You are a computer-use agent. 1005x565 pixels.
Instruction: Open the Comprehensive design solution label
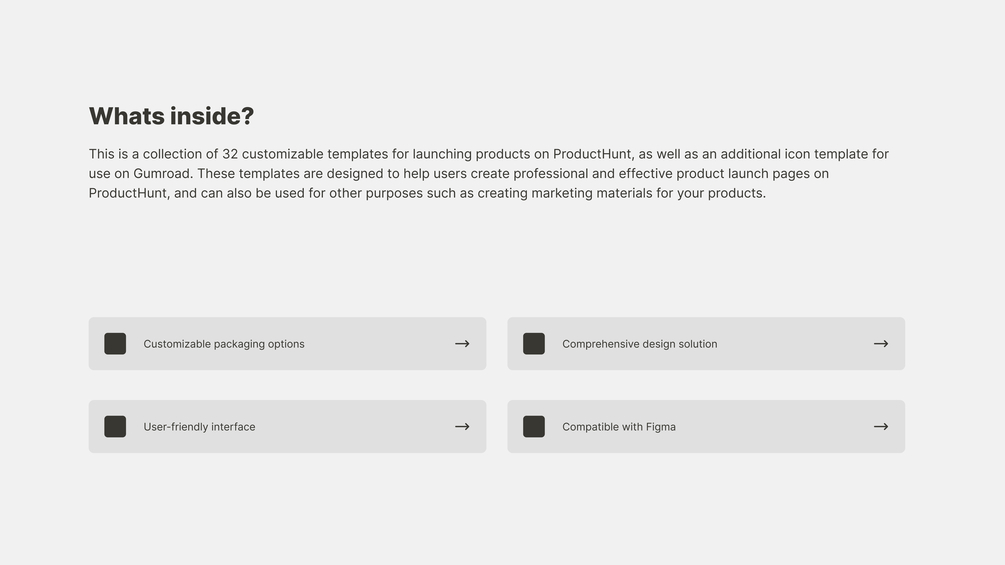pos(640,344)
